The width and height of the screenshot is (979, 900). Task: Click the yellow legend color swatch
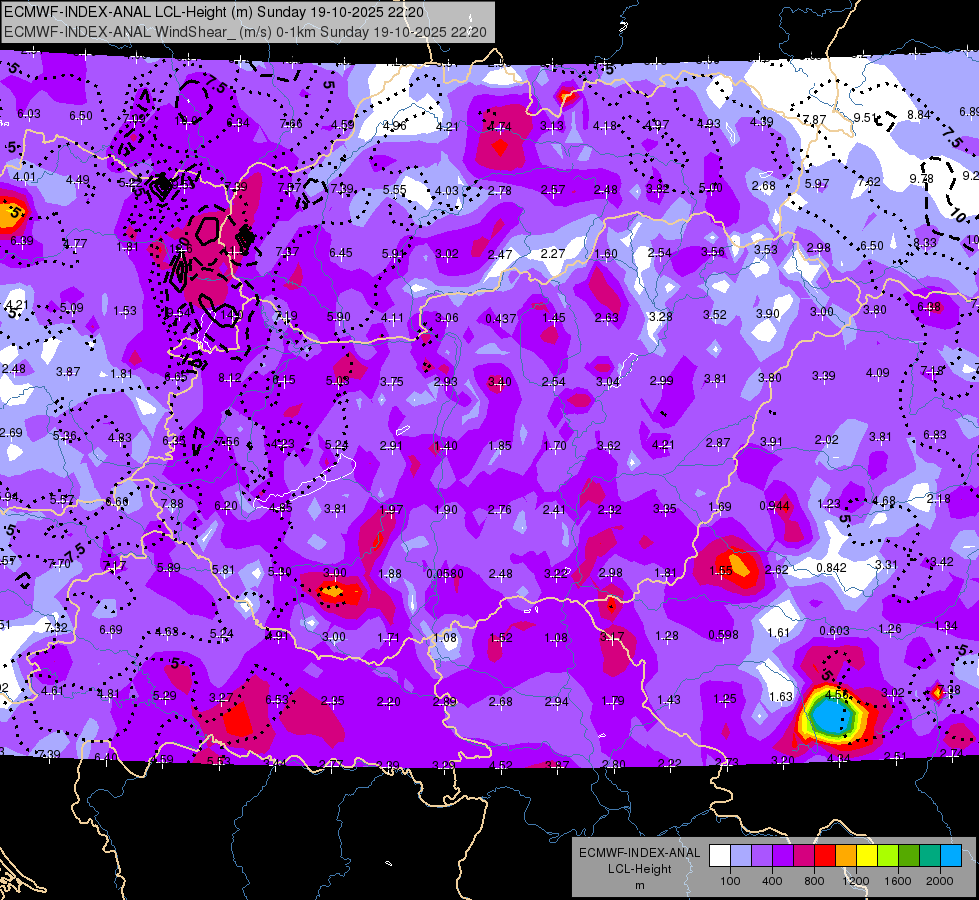click(x=867, y=855)
